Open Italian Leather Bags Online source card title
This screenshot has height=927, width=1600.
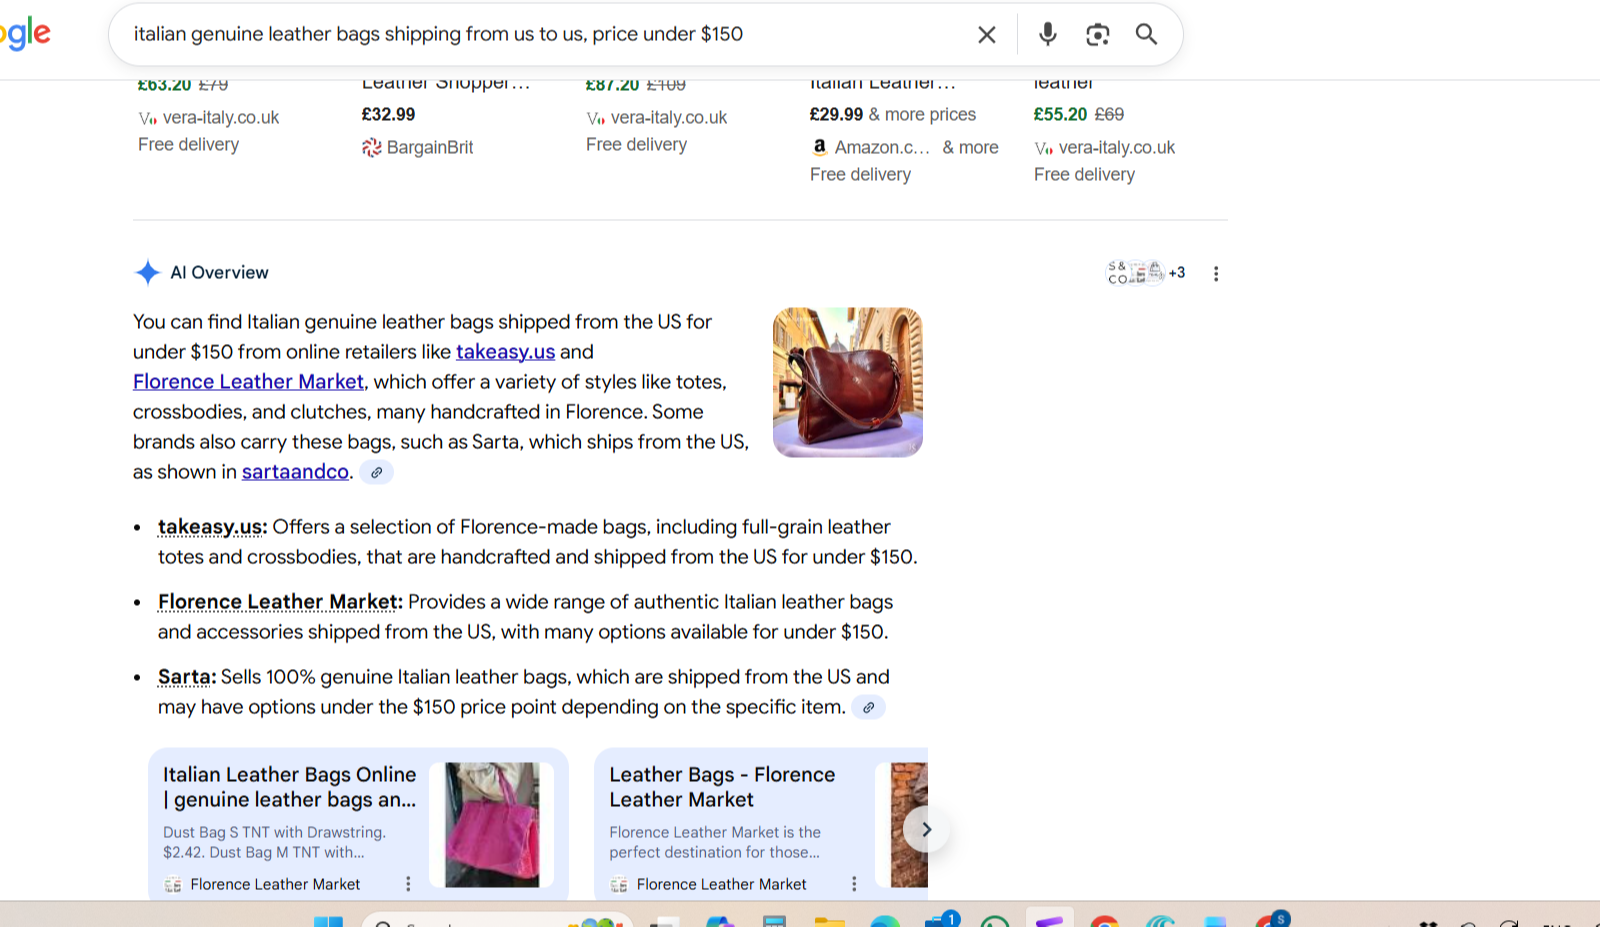[x=289, y=787]
